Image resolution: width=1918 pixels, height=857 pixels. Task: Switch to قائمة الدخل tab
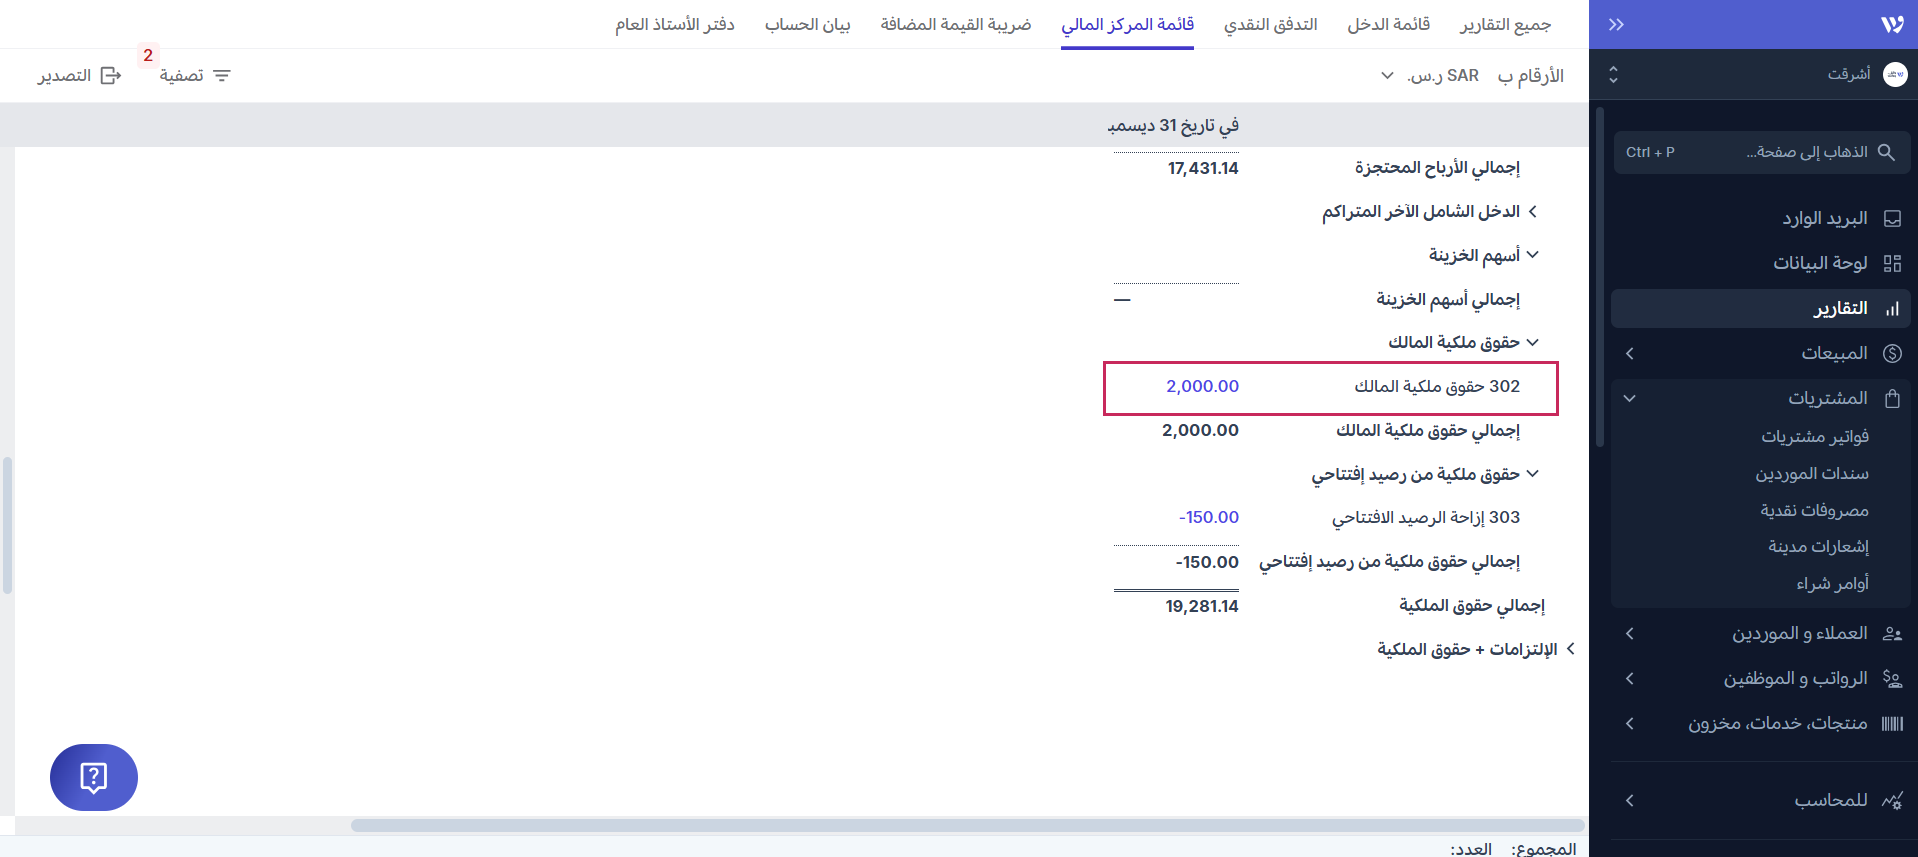click(x=1388, y=24)
